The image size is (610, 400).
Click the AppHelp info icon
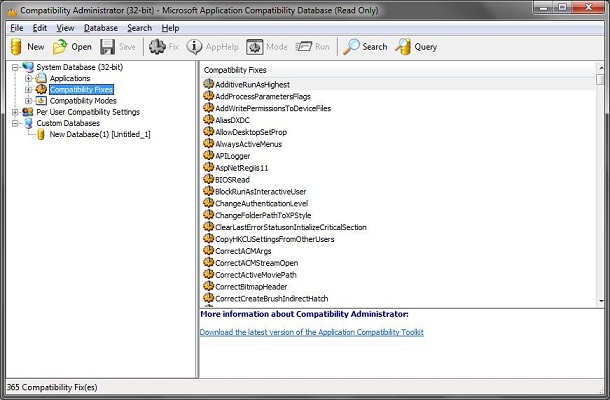[x=194, y=47]
